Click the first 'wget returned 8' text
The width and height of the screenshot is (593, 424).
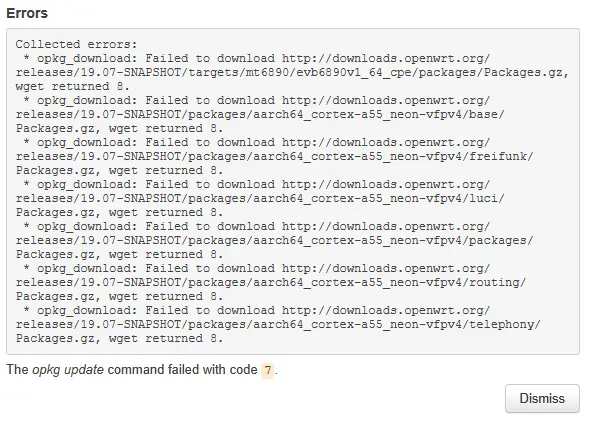(73, 86)
